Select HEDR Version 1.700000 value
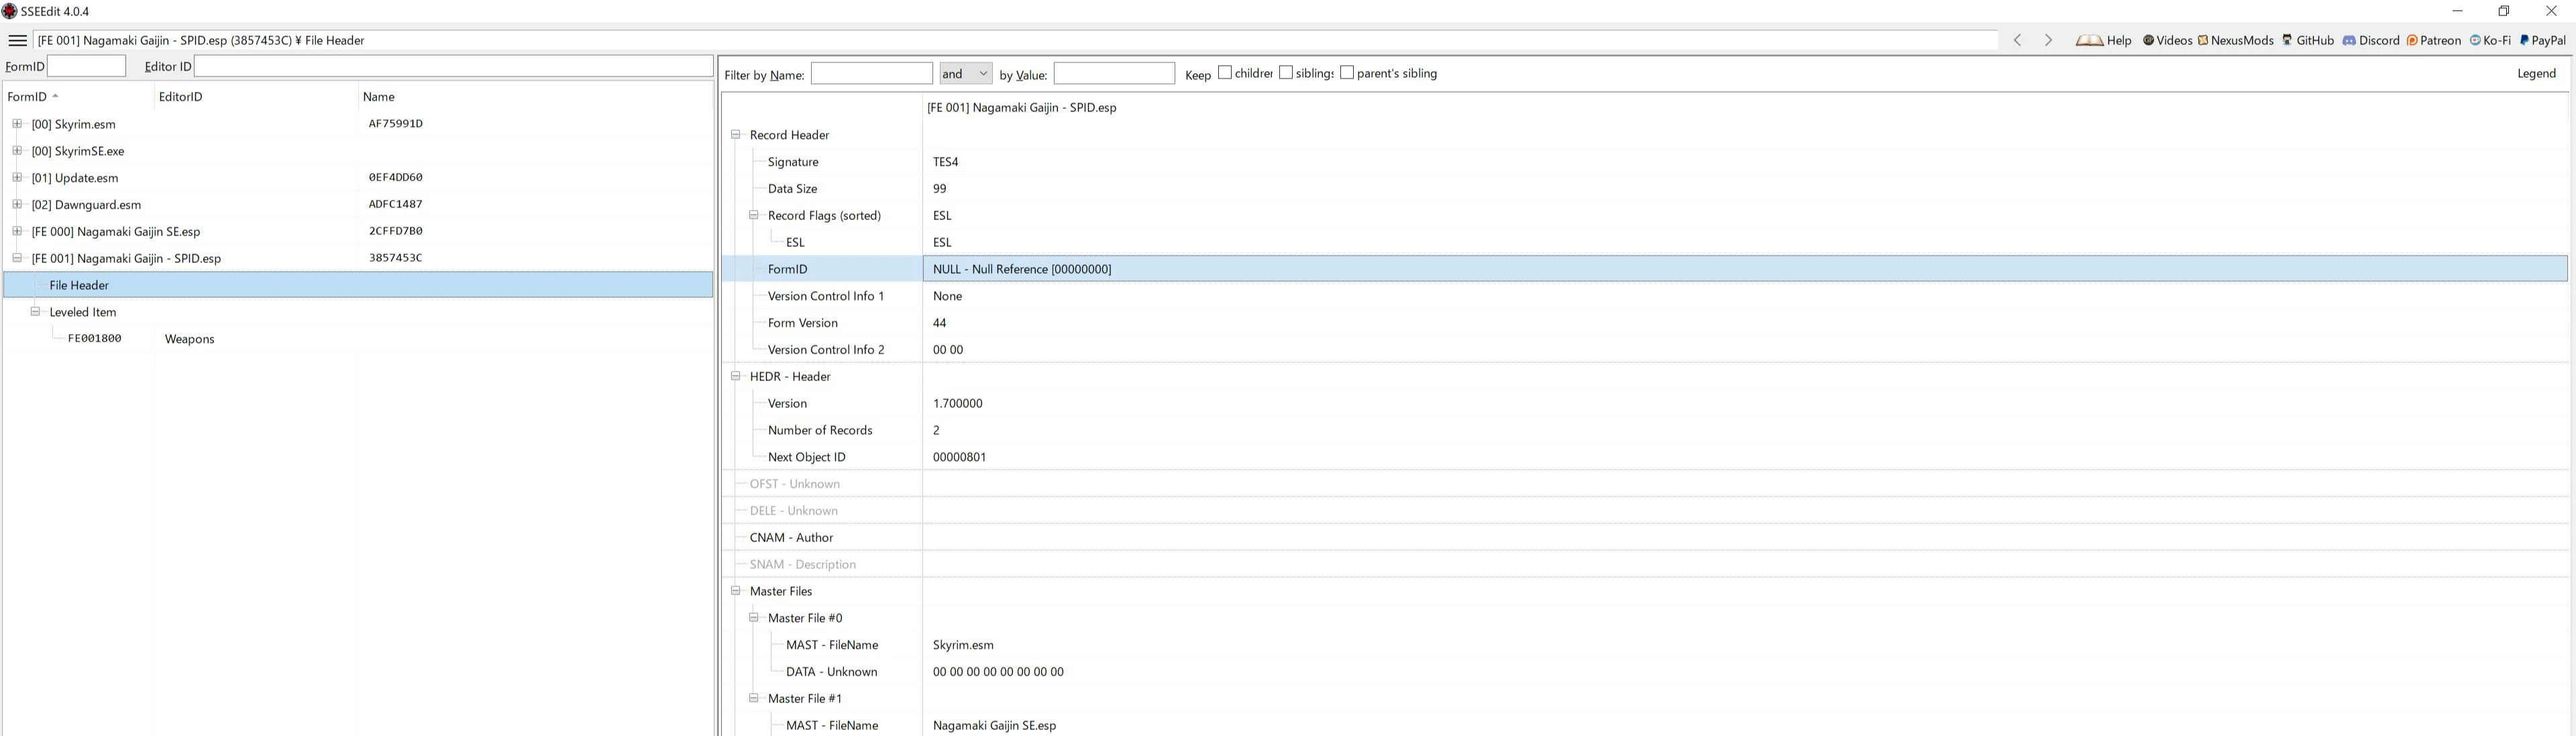The image size is (2576, 736). [957, 403]
